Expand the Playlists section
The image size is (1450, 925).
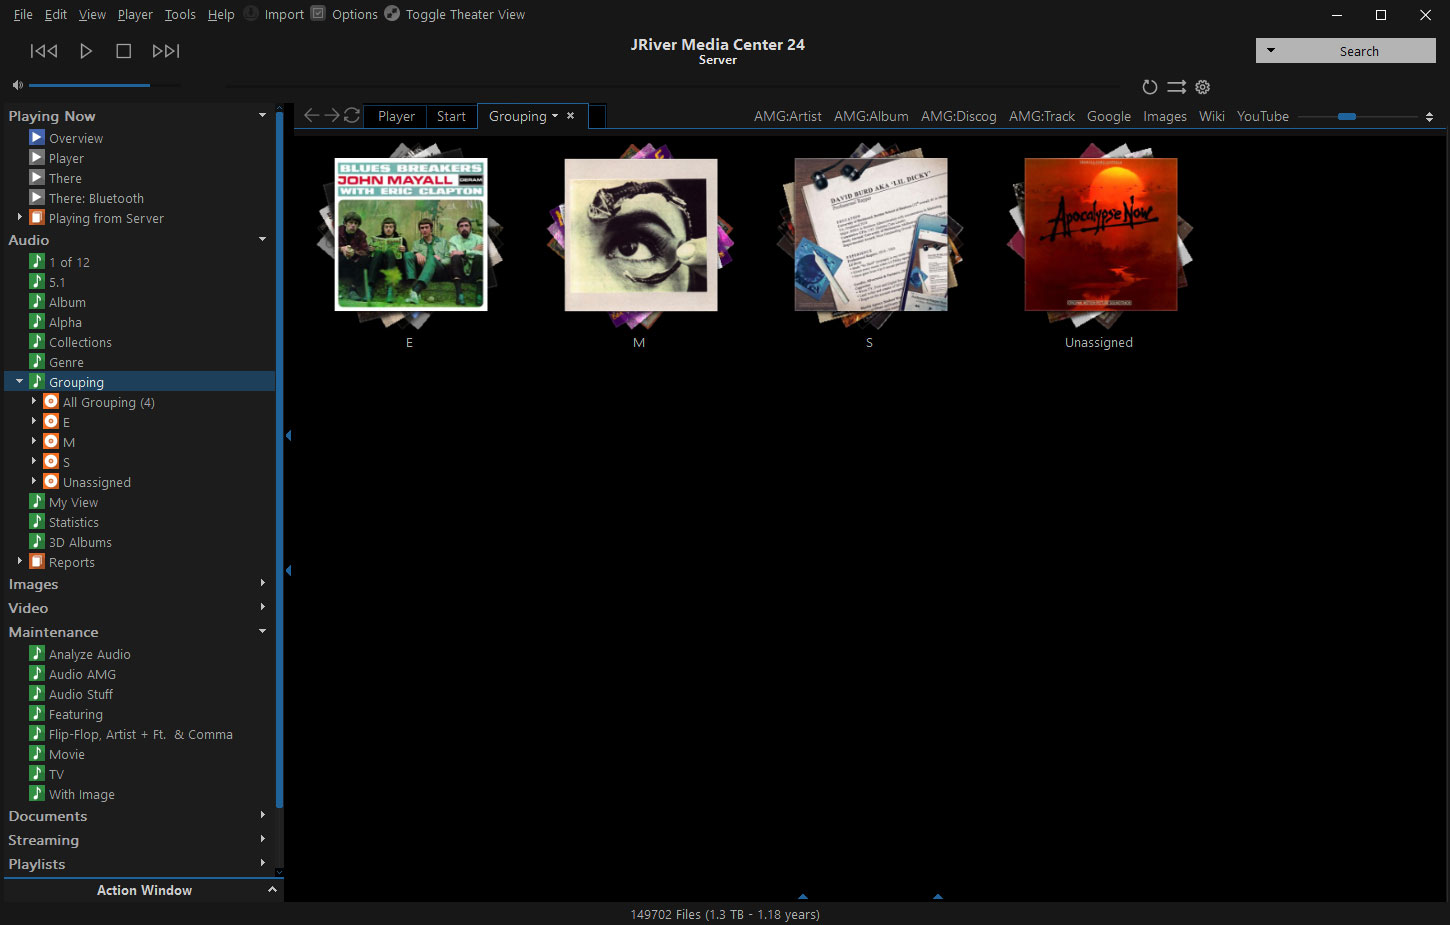coord(263,863)
